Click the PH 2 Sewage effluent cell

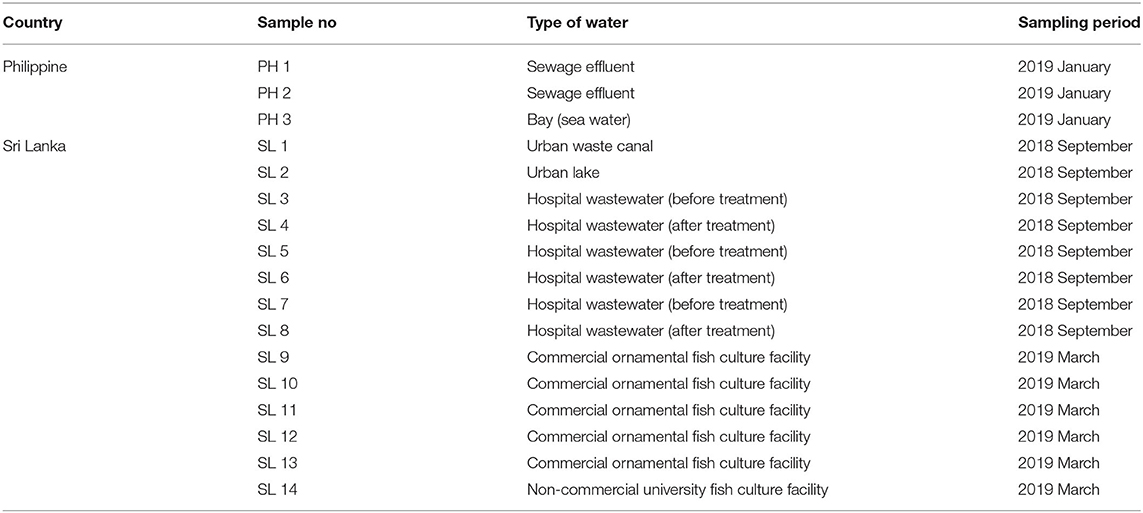pos(580,93)
